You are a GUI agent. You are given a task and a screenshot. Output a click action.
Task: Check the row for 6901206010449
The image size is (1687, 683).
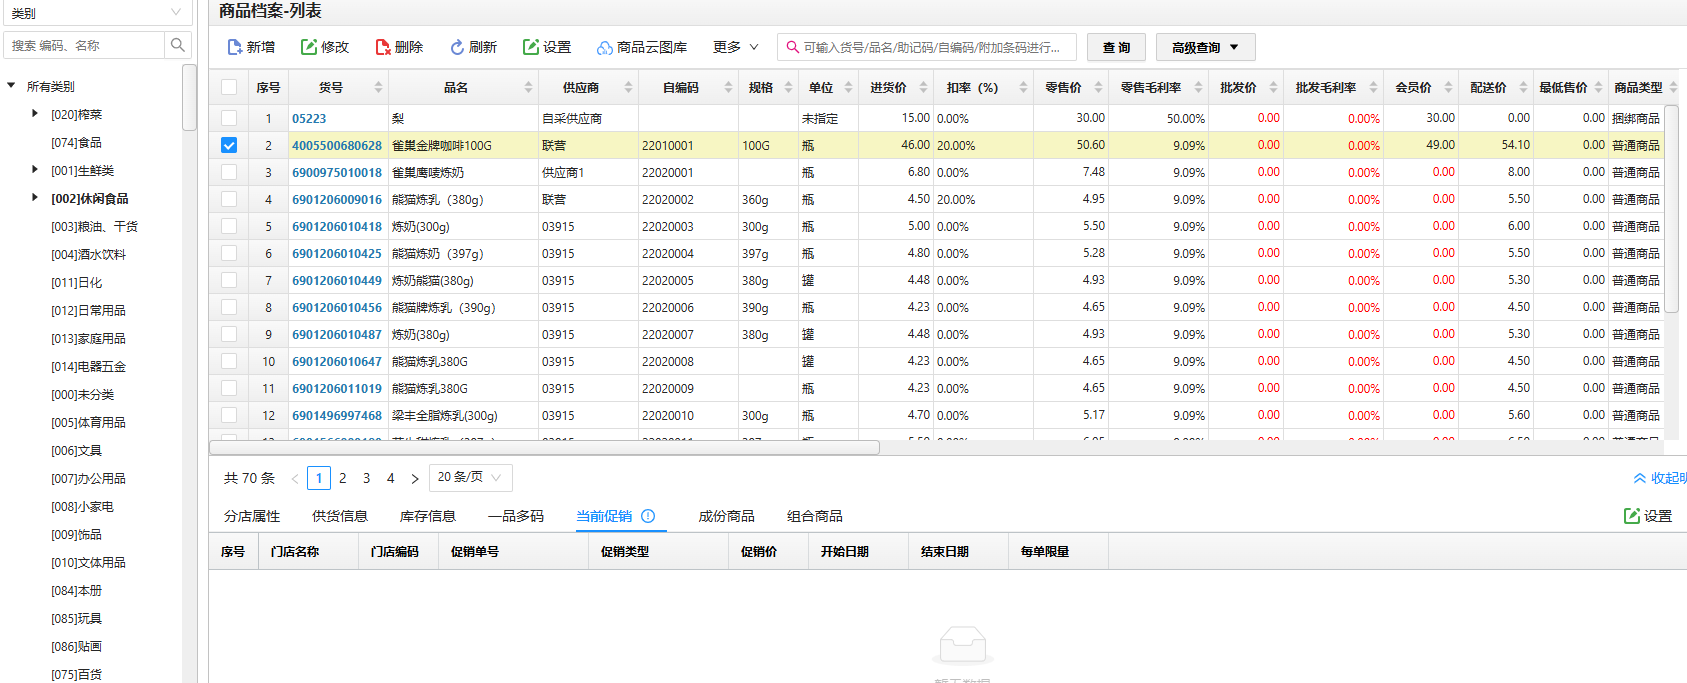tap(229, 280)
